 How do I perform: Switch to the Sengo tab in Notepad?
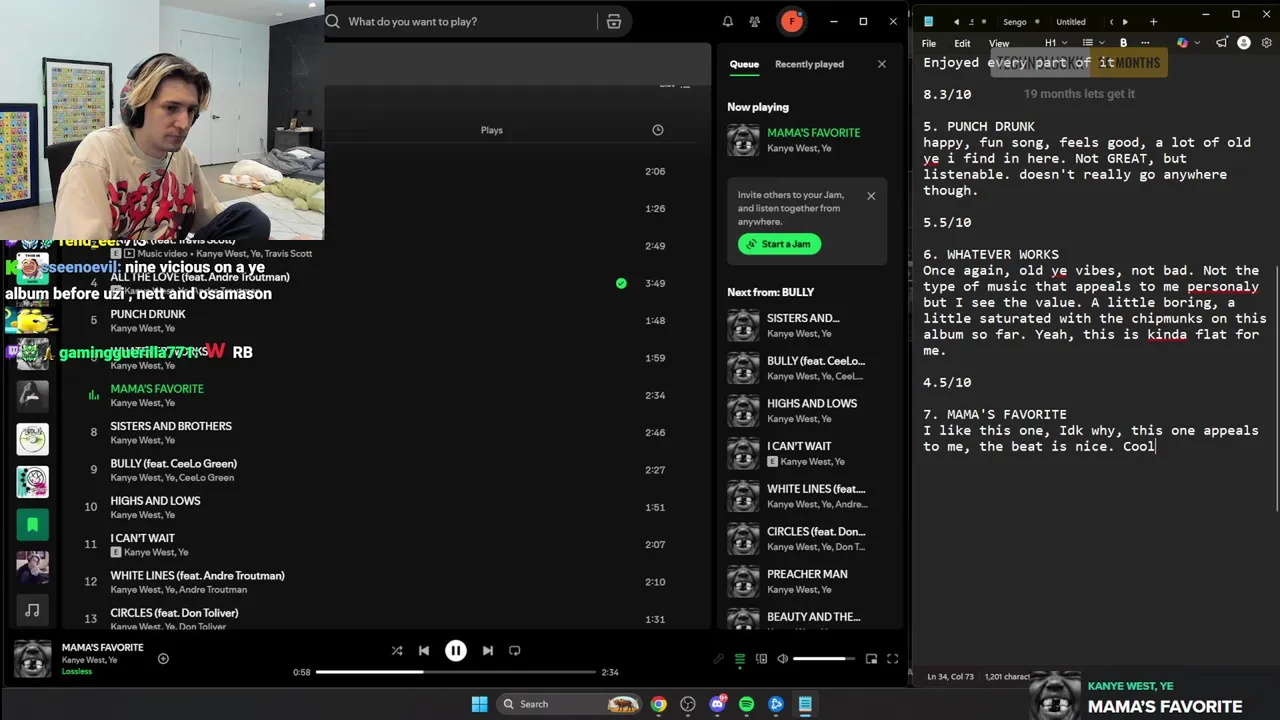pyautogui.click(x=1015, y=21)
